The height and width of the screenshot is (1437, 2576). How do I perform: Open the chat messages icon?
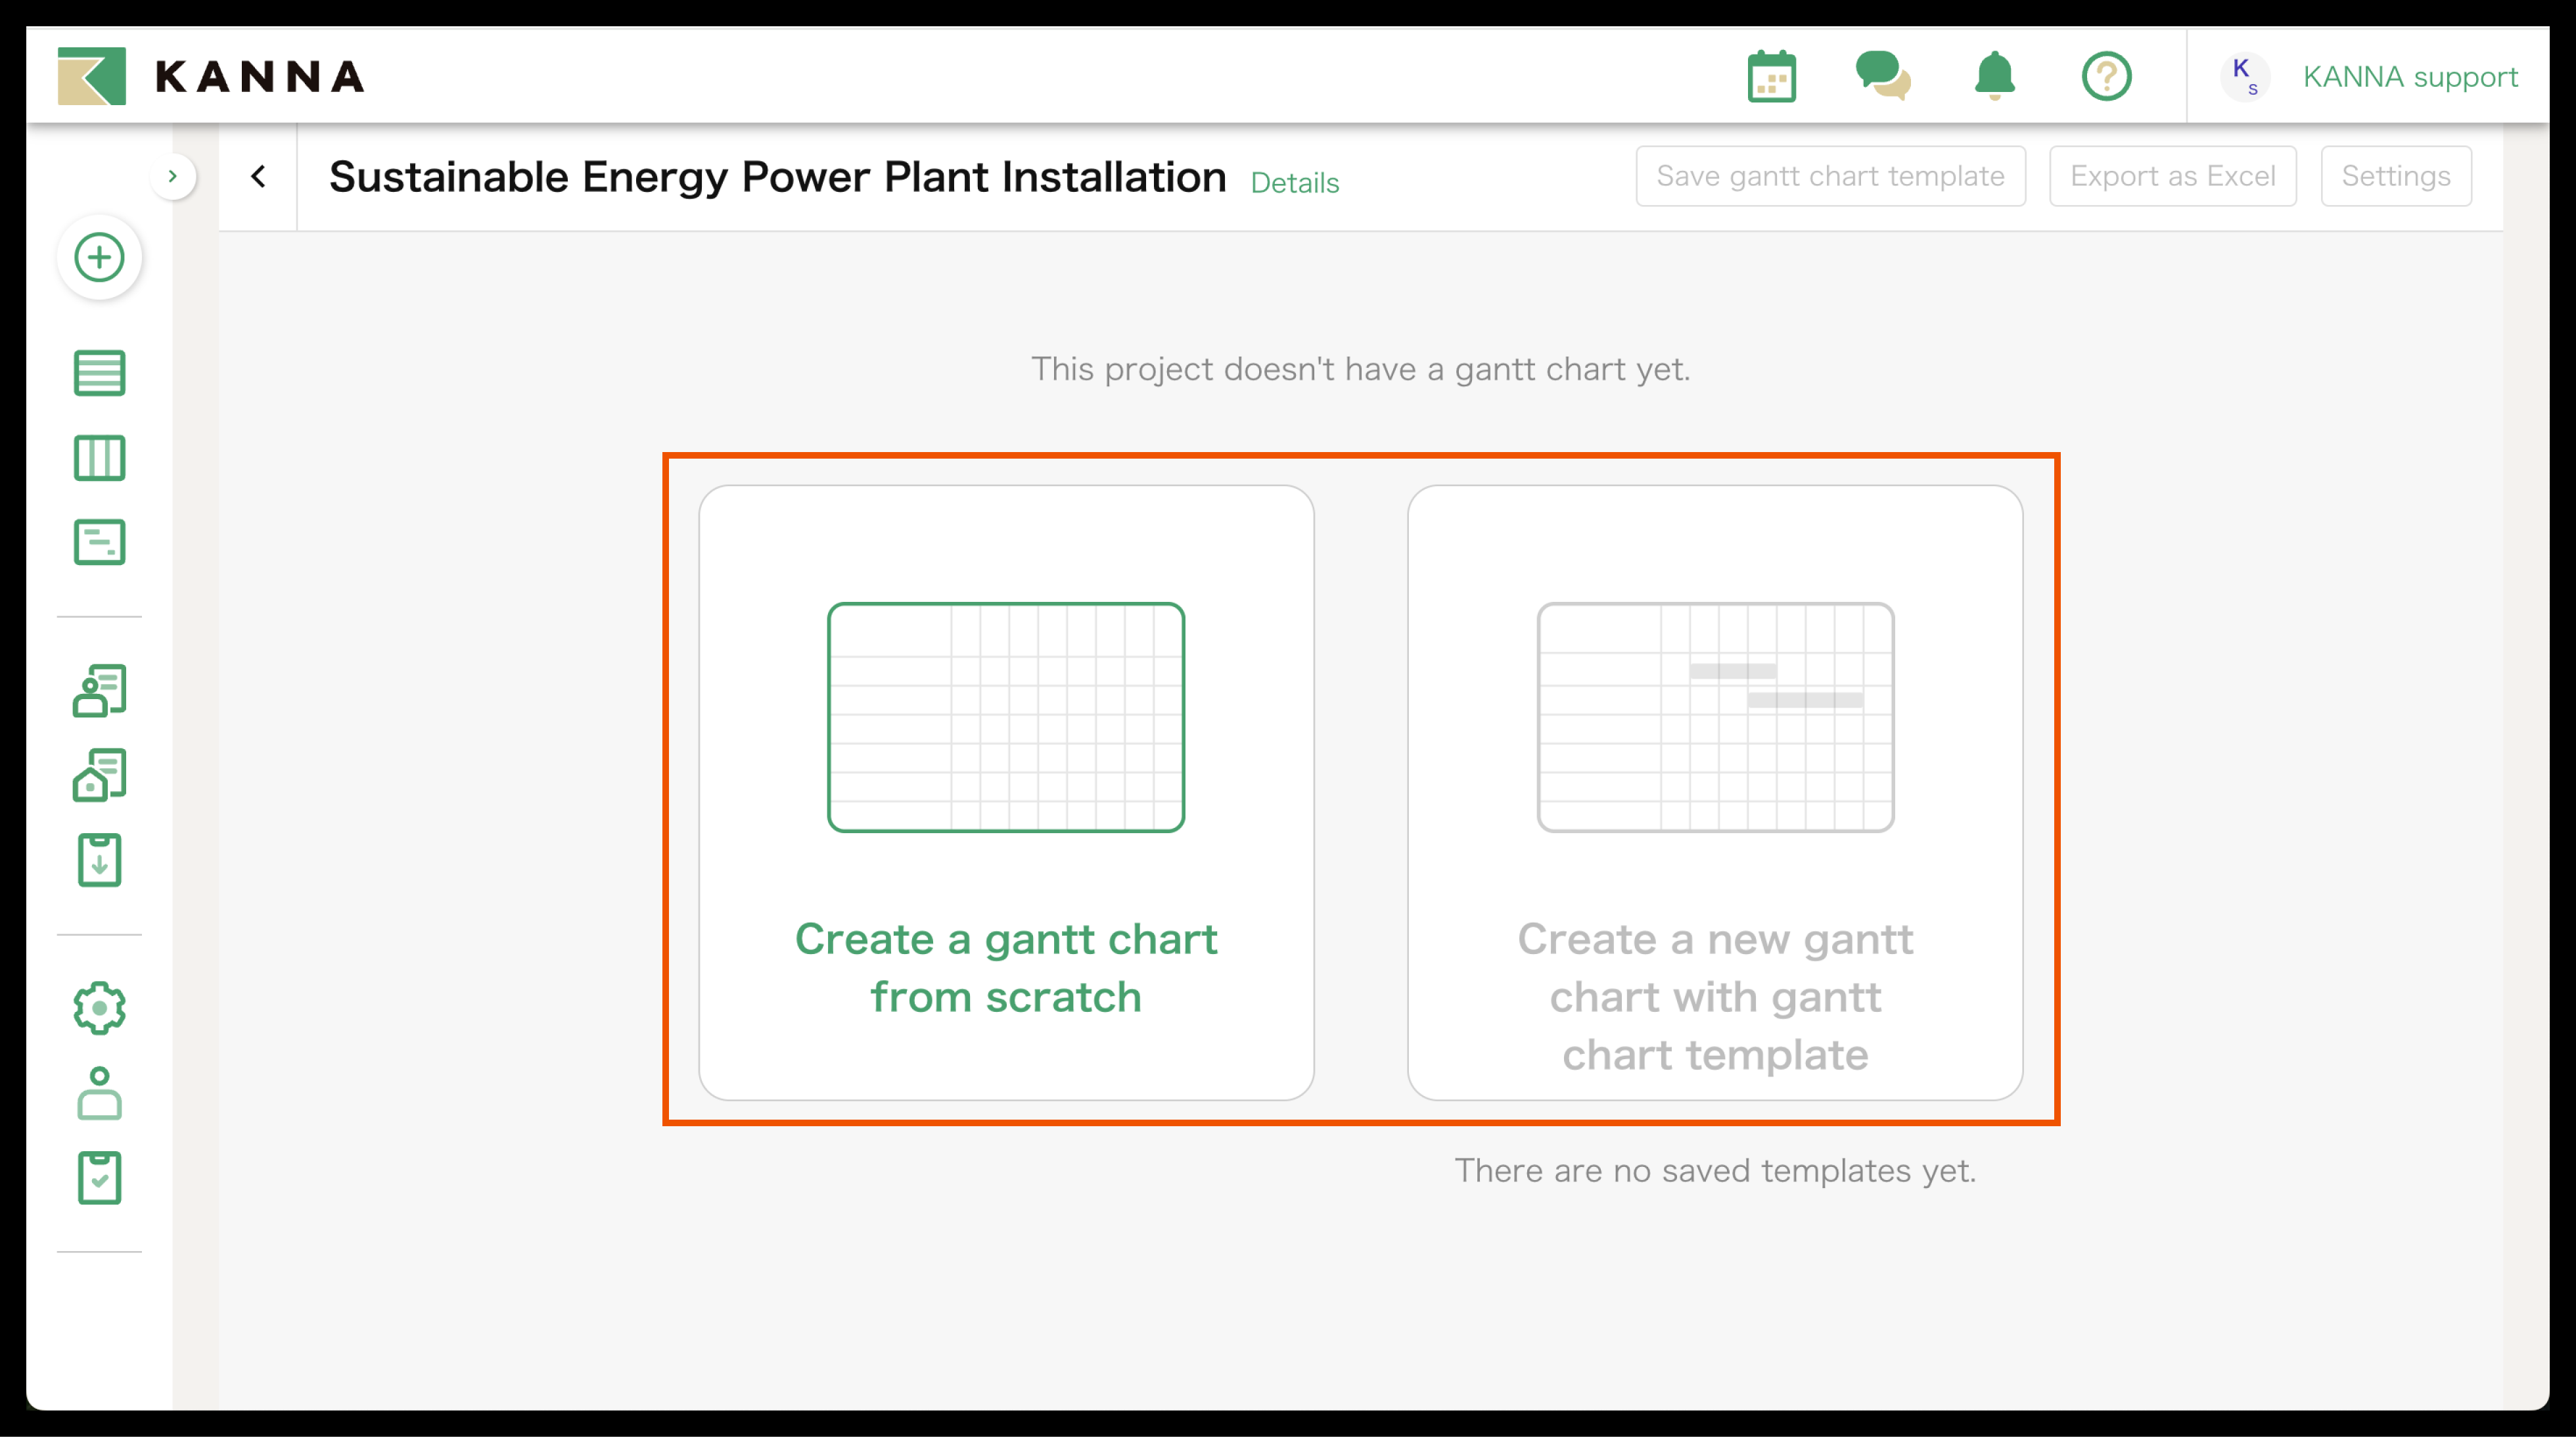1884,76
